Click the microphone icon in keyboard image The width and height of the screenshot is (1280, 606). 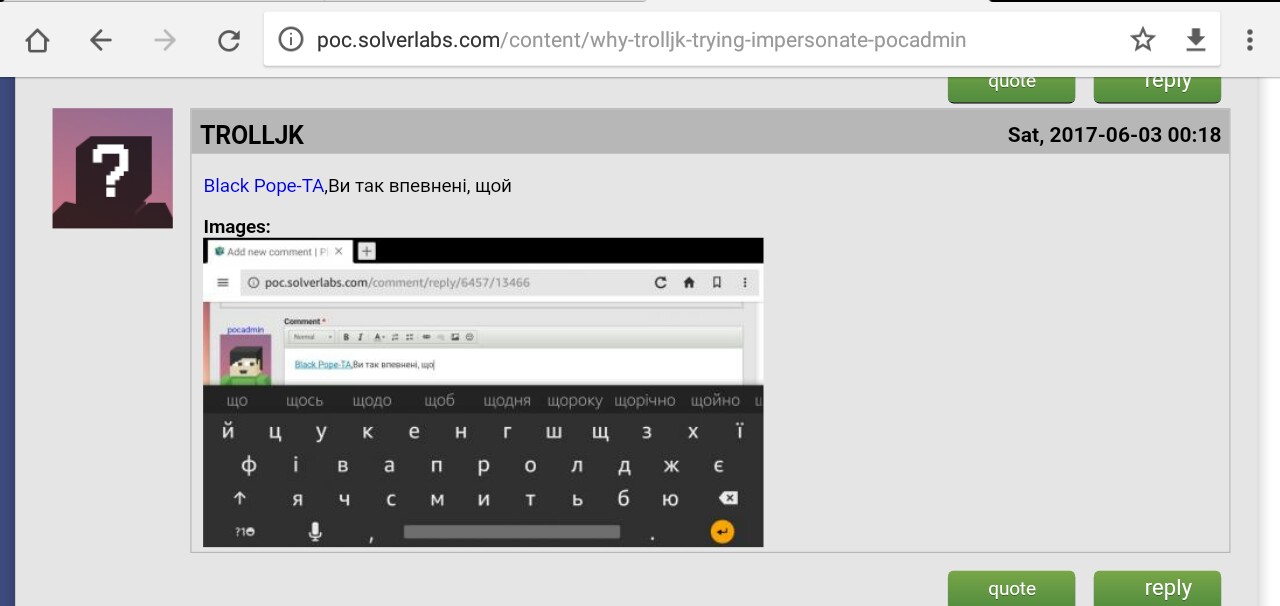point(315,531)
